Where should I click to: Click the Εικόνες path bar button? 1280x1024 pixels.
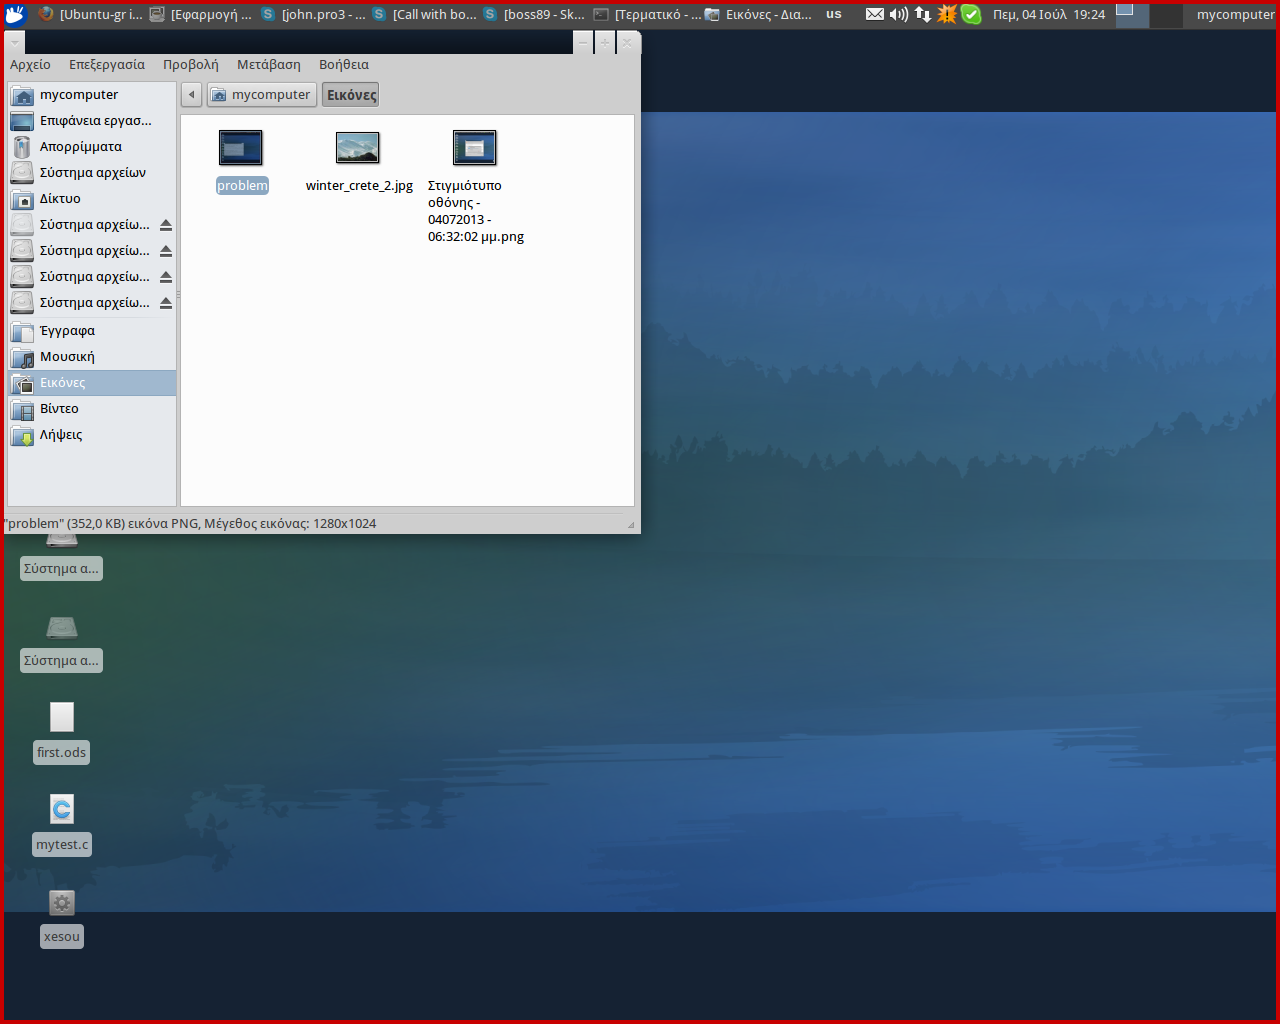(351, 95)
